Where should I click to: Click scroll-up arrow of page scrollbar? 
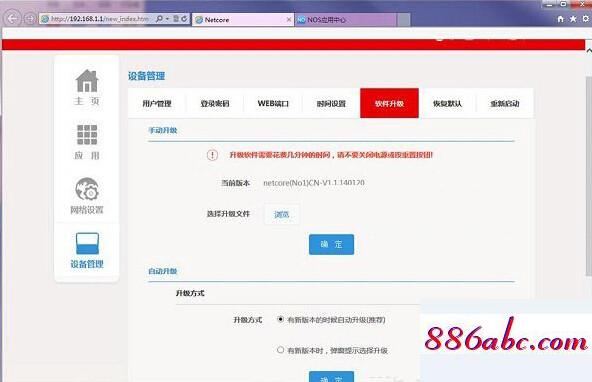[589, 50]
